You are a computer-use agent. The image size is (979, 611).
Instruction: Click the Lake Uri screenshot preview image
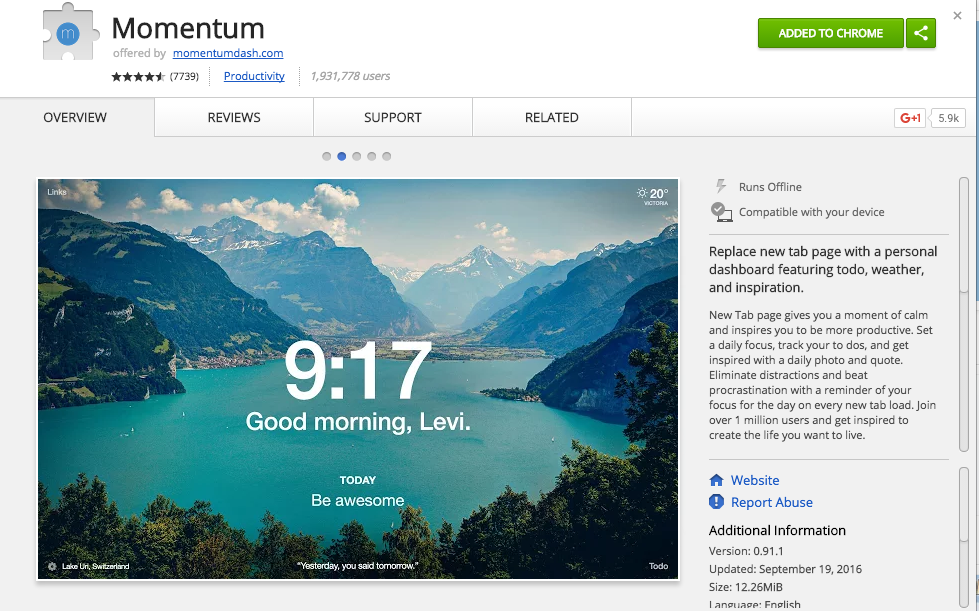(358, 379)
